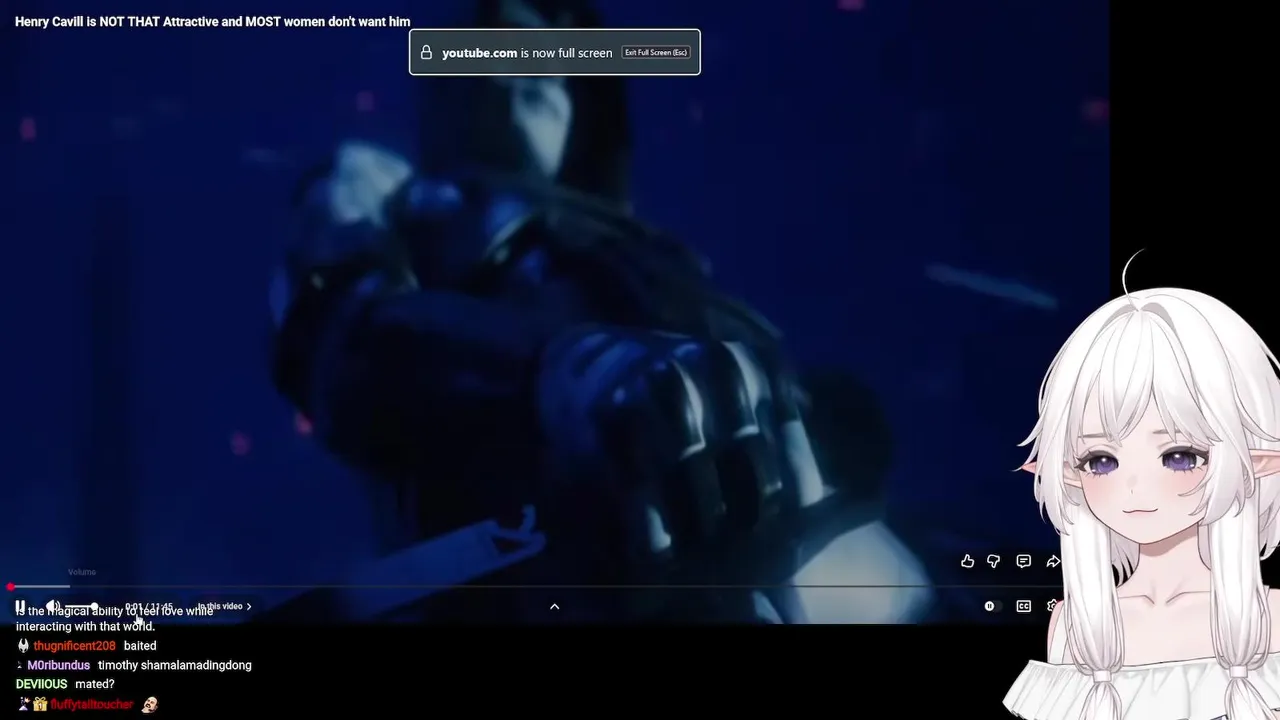Pause the video with the pause button
Viewport: 1280px width, 720px height.
click(x=20, y=606)
